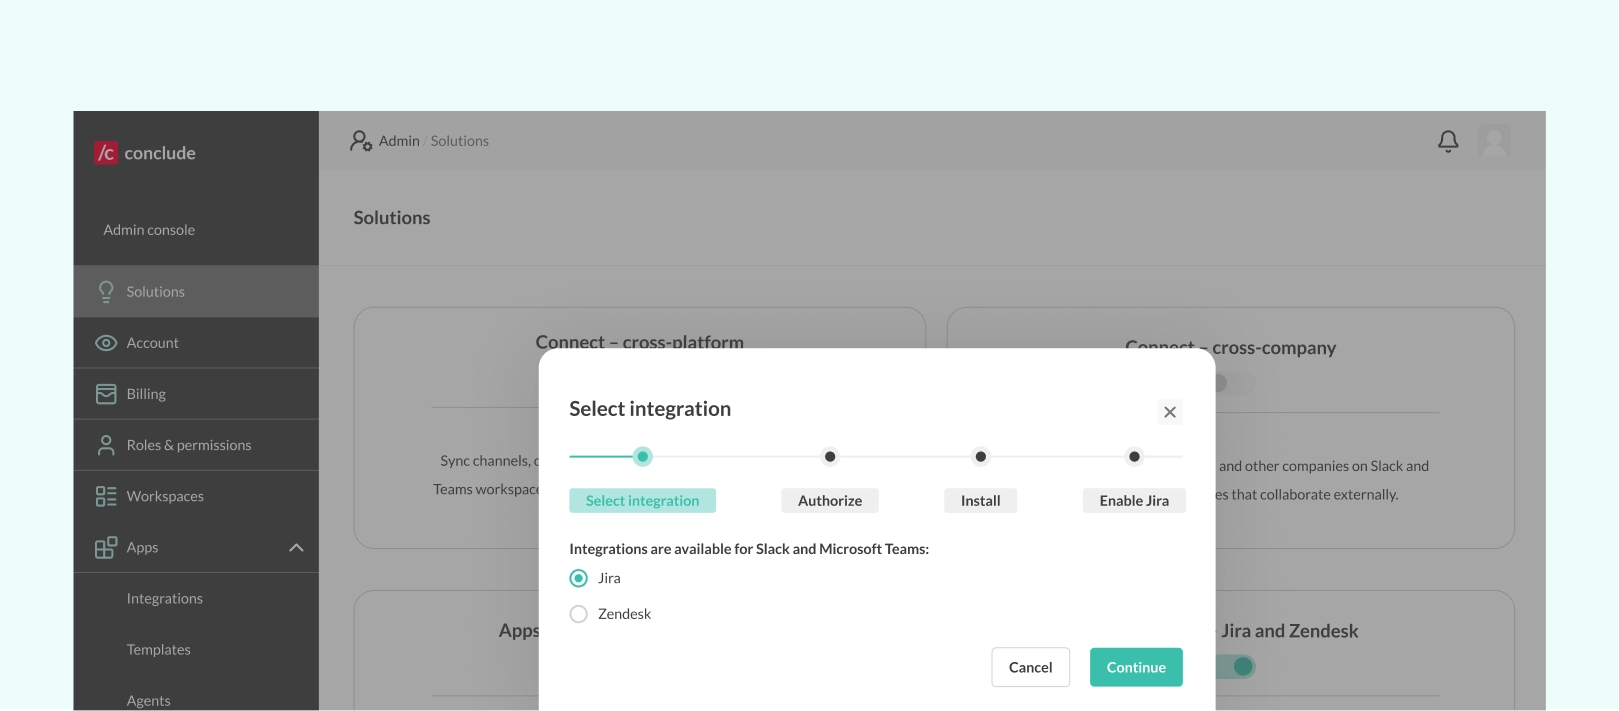
Task: Select the Zendesk radio option
Action: 579,614
